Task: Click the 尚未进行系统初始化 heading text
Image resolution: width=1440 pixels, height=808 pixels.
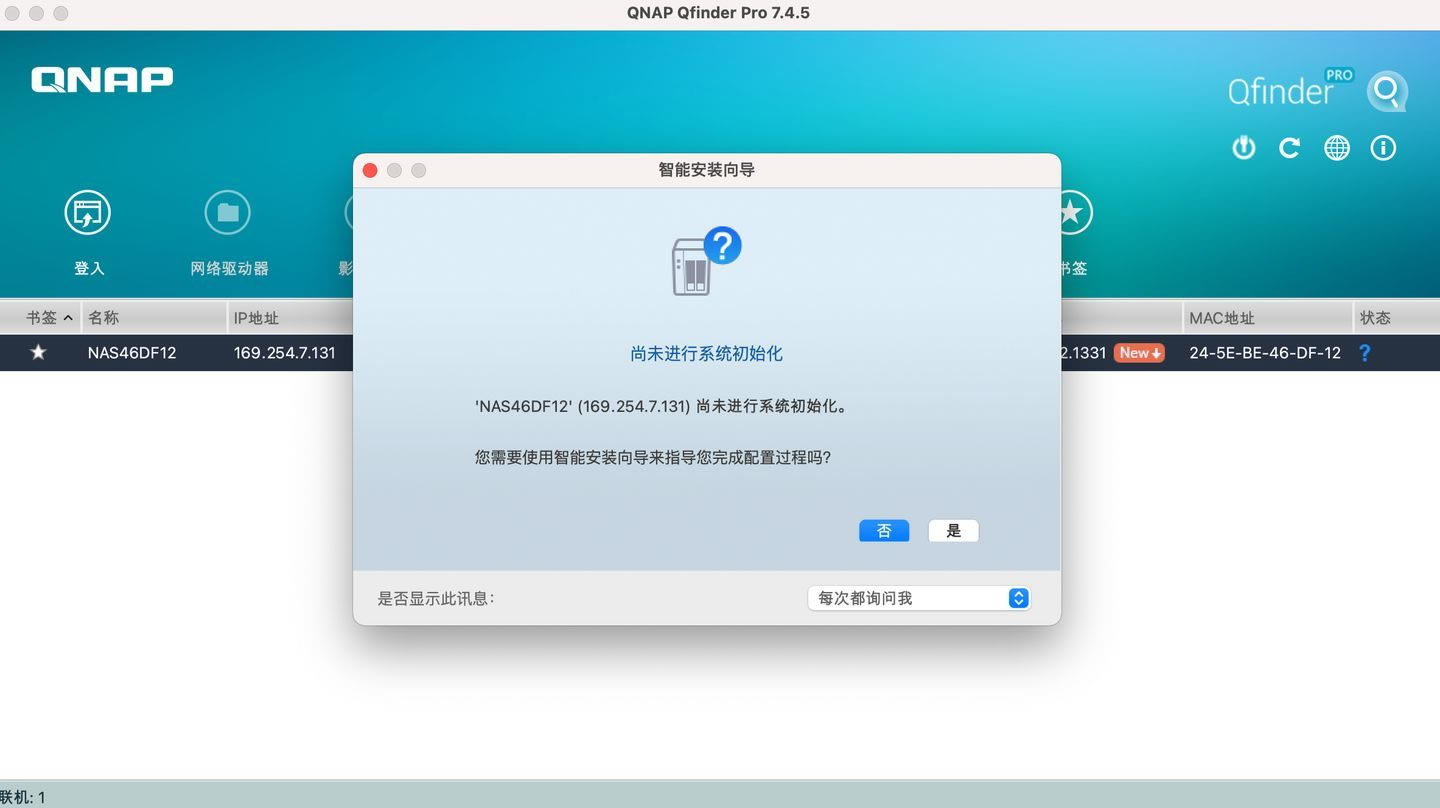Action: pos(706,353)
